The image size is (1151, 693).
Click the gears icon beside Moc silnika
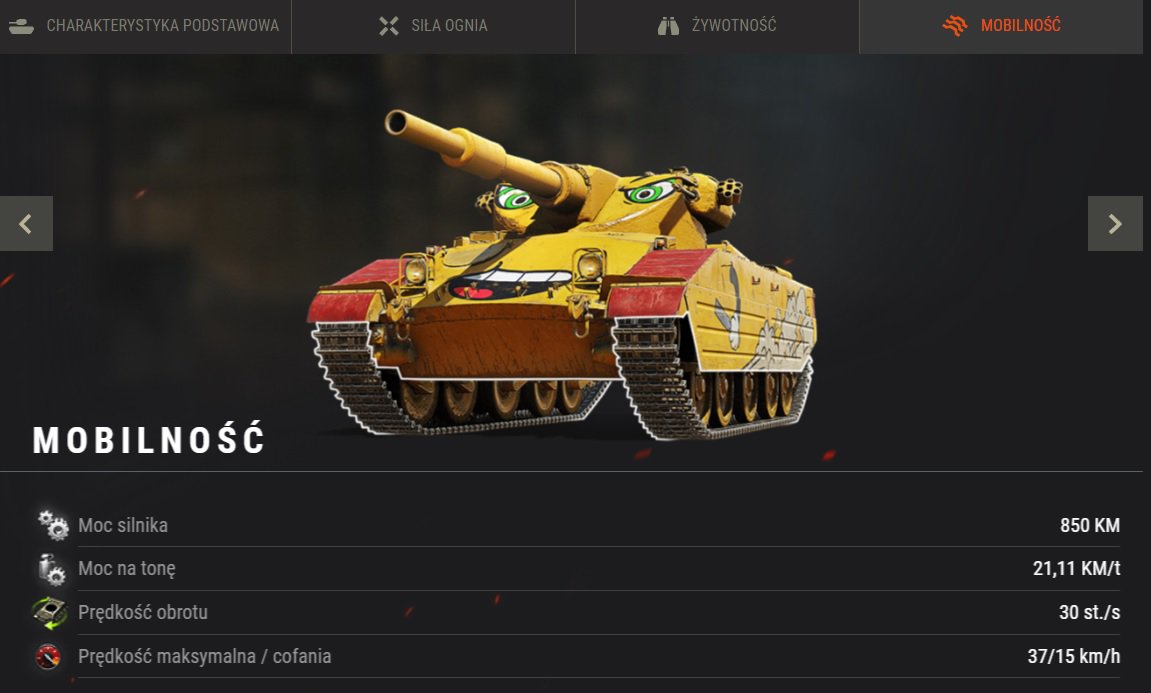53,525
